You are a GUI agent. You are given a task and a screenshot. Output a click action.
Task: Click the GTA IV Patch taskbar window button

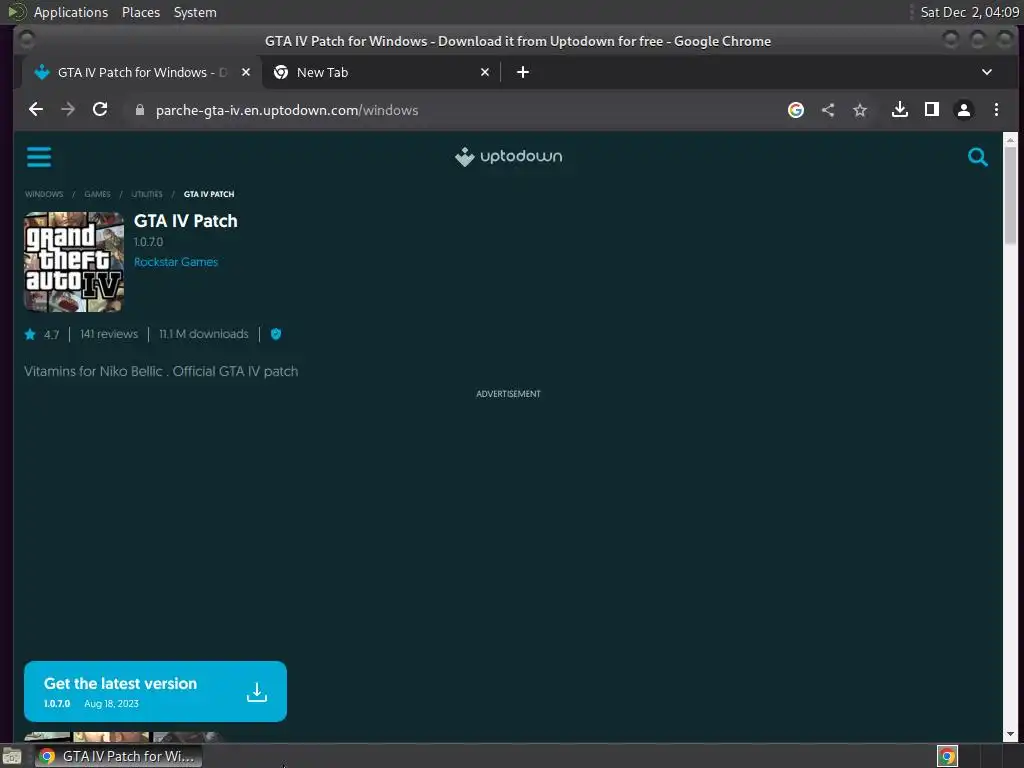click(118, 756)
